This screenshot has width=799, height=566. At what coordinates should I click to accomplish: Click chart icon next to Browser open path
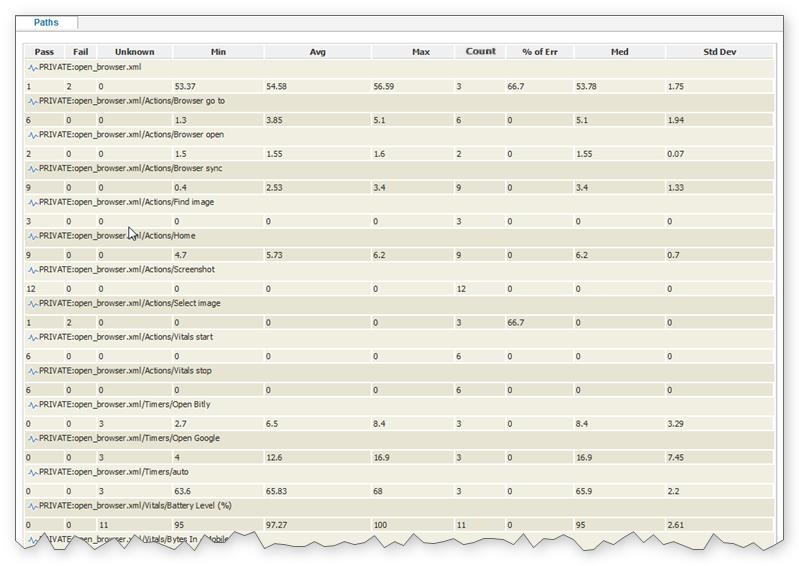[32, 135]
